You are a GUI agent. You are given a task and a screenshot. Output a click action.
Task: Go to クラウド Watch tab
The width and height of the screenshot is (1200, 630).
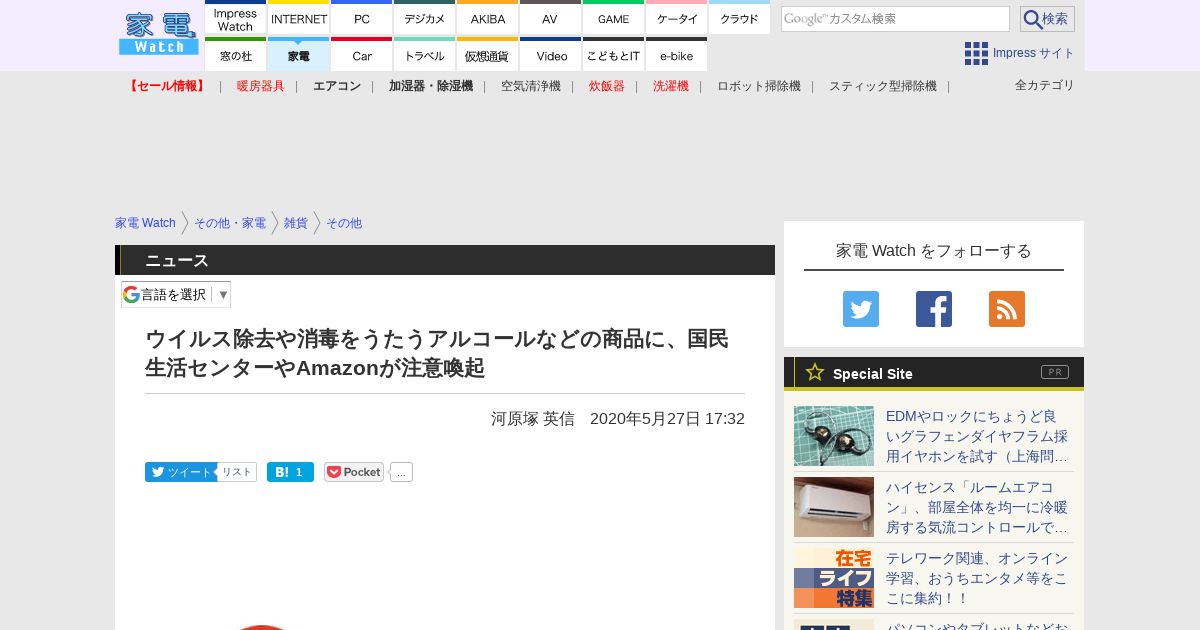739,19
